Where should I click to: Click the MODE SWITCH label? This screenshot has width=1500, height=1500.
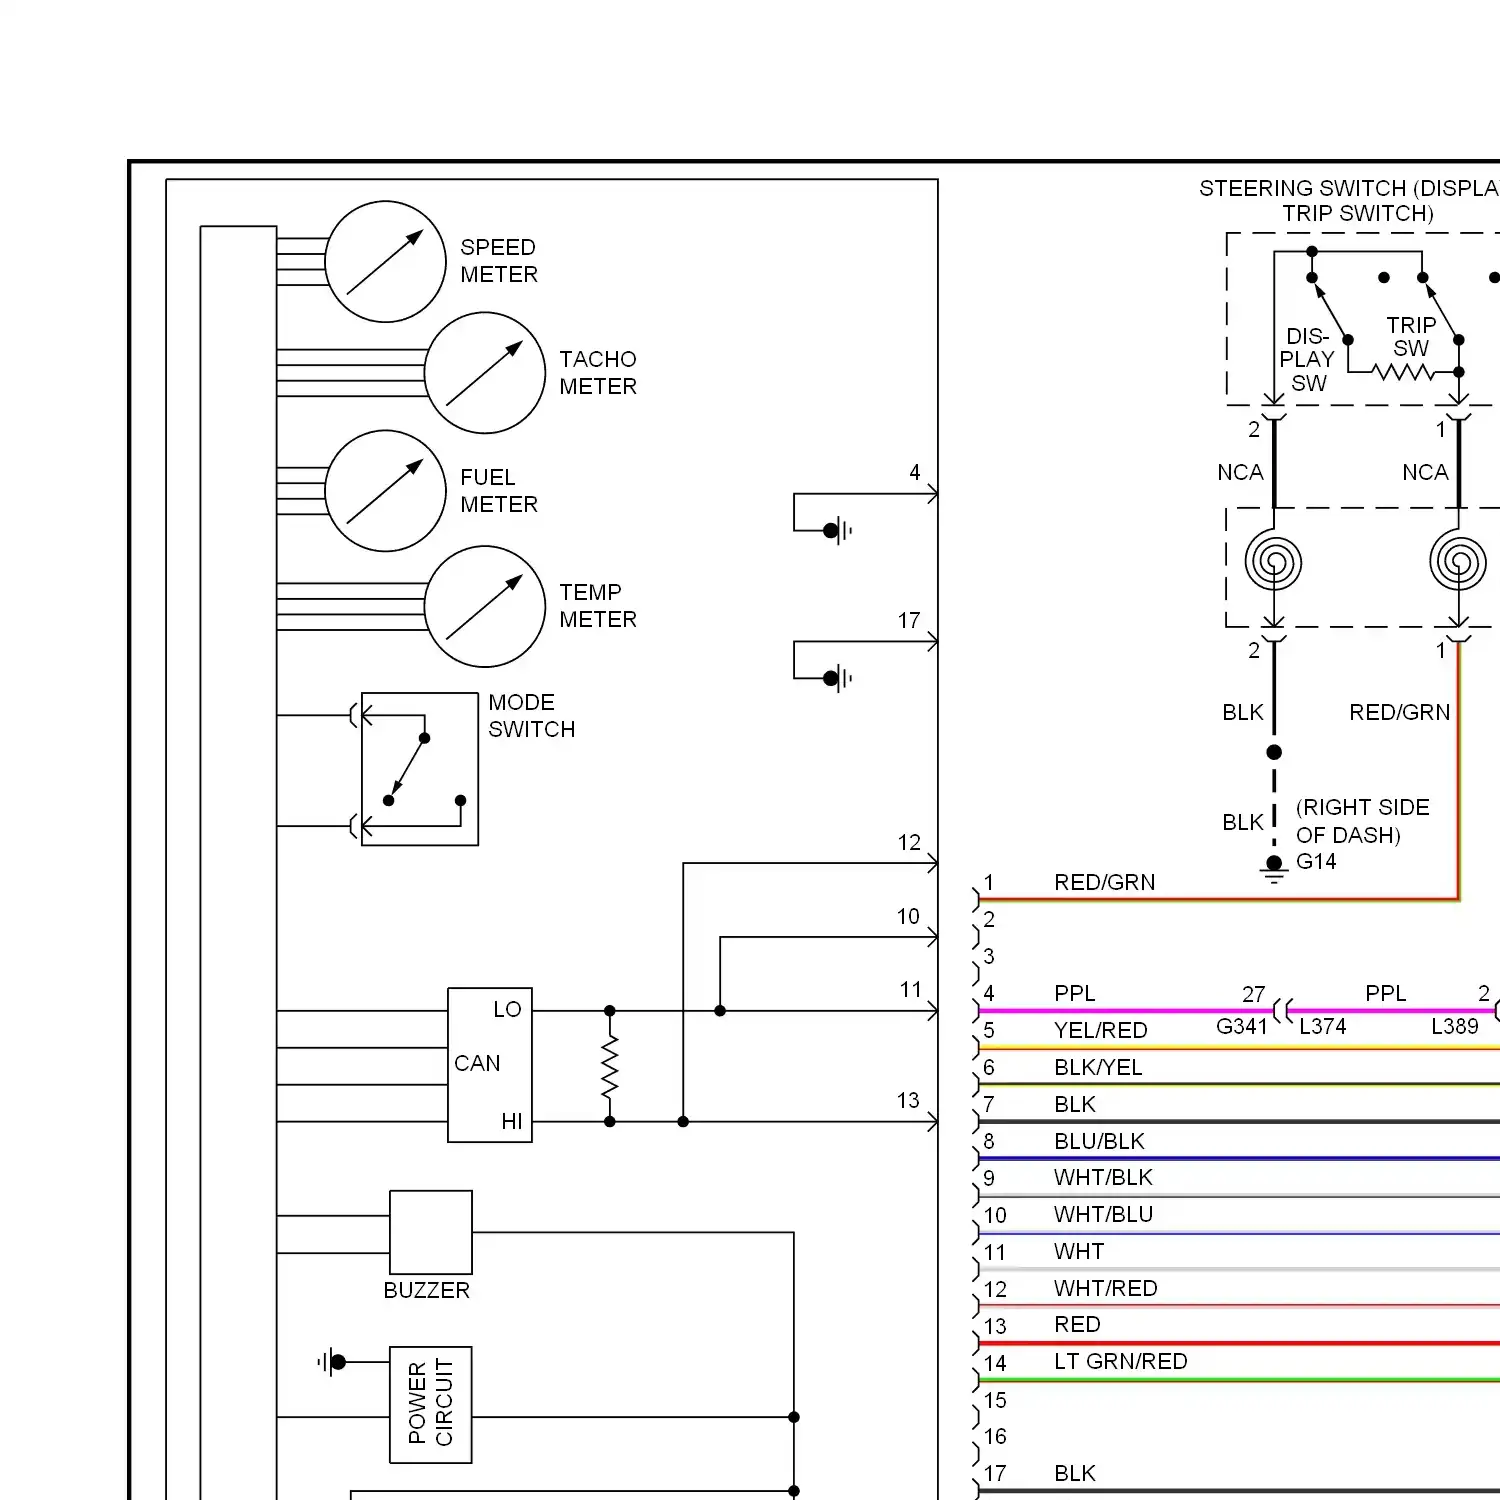click(532, 716)
